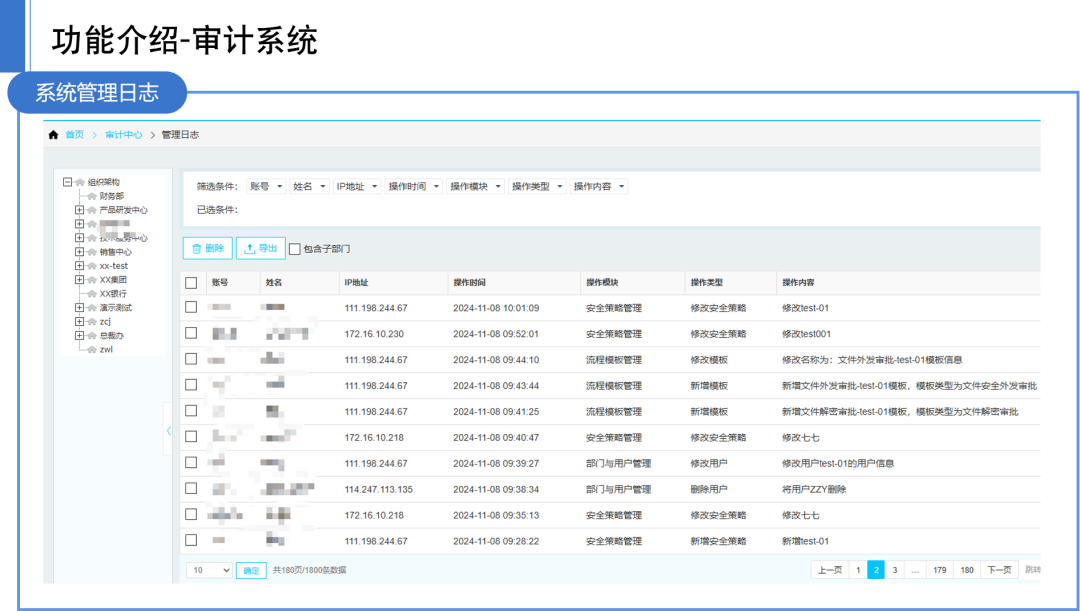The width and height of the screenshot is (1080, 611).
Task: Jump to page 1
Action: (x=858, y=570)
